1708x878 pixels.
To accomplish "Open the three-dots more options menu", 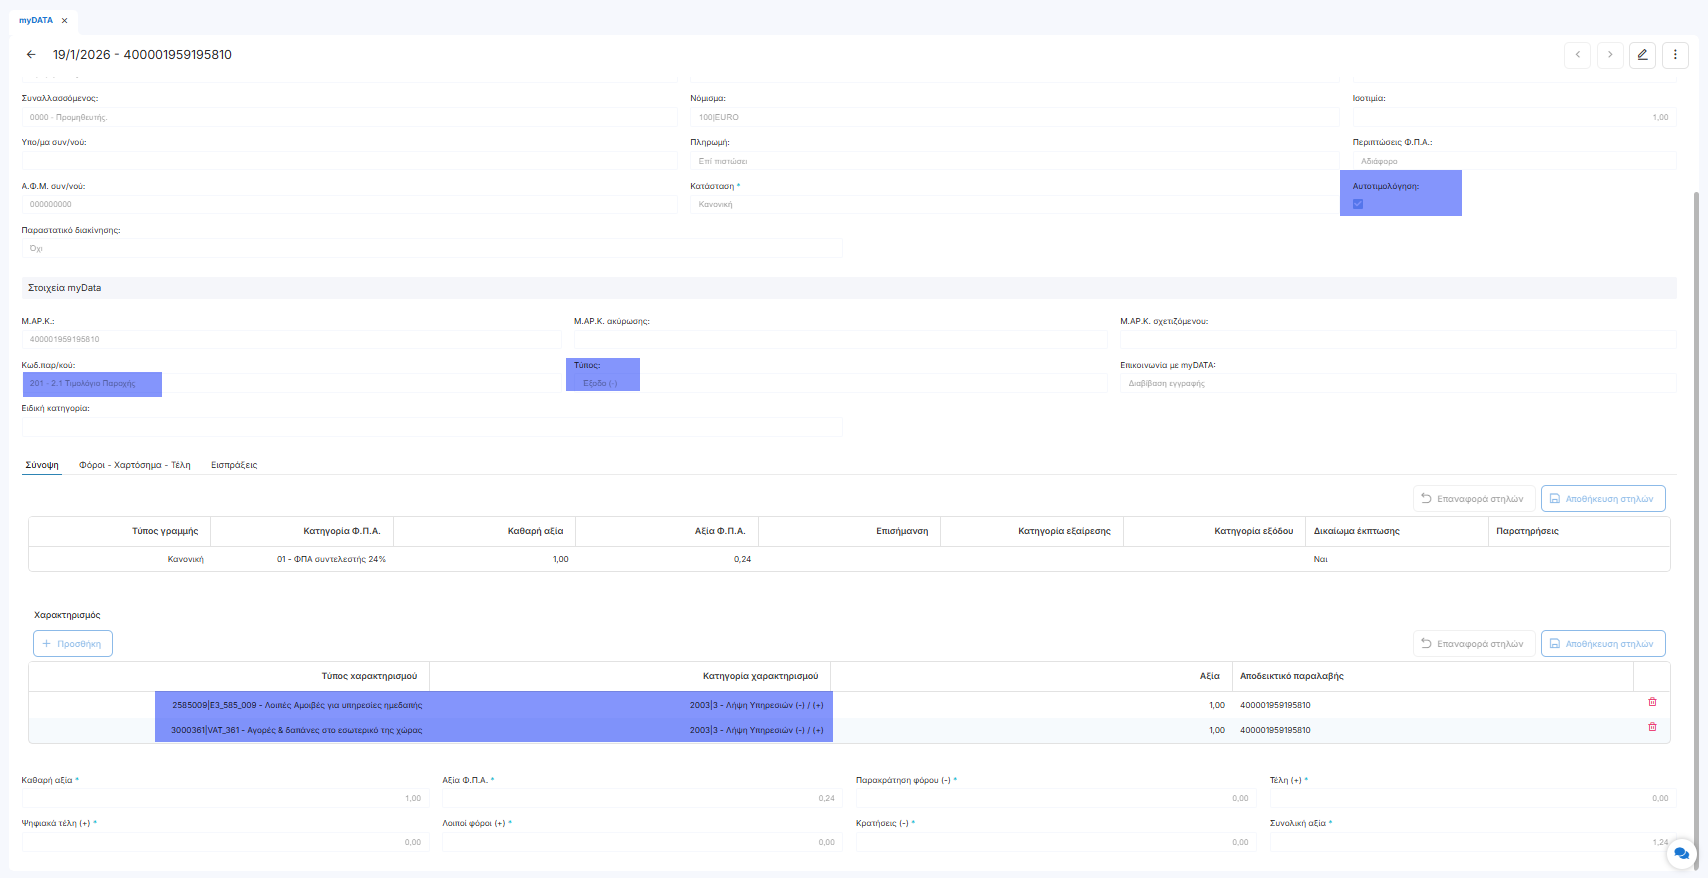I will pyautogui.click(x=1675, y=55).
